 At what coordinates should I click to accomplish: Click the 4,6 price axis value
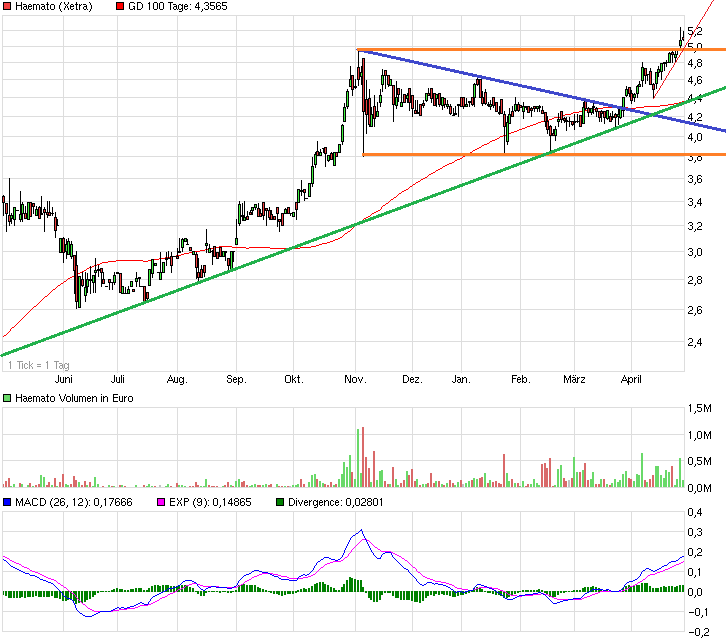(x=695, y=81)
